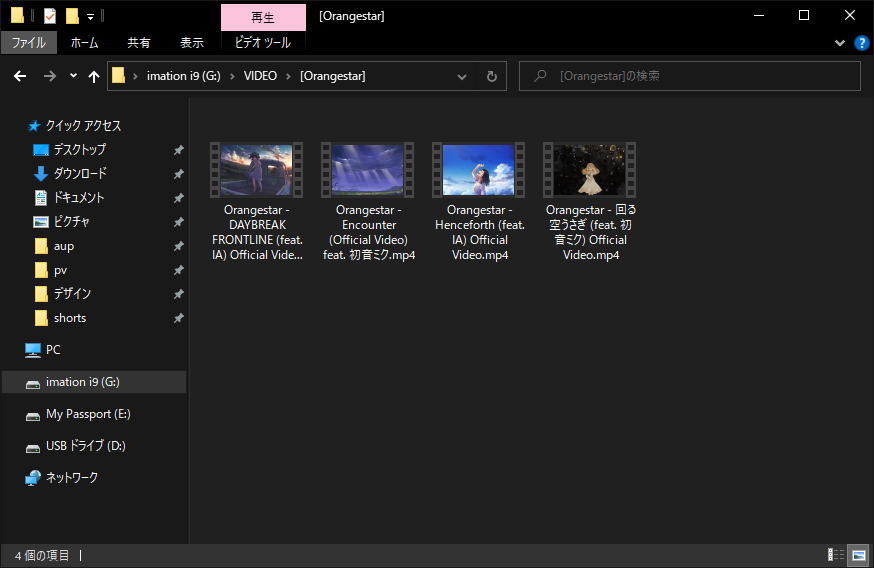Click the pin icon next to デスクトップ
This screenshot has width=874, height=568.
click(x=178, y=150)
